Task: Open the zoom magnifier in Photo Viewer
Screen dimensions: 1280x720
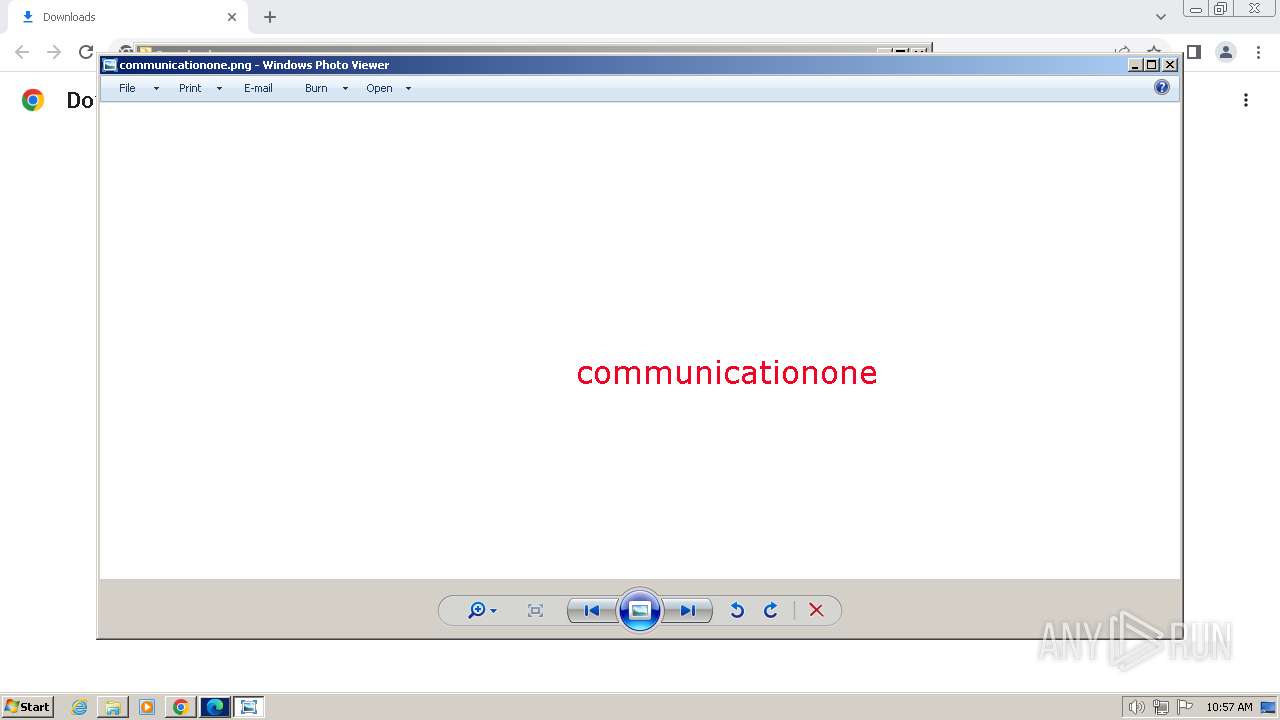Action: click(477, 610)
